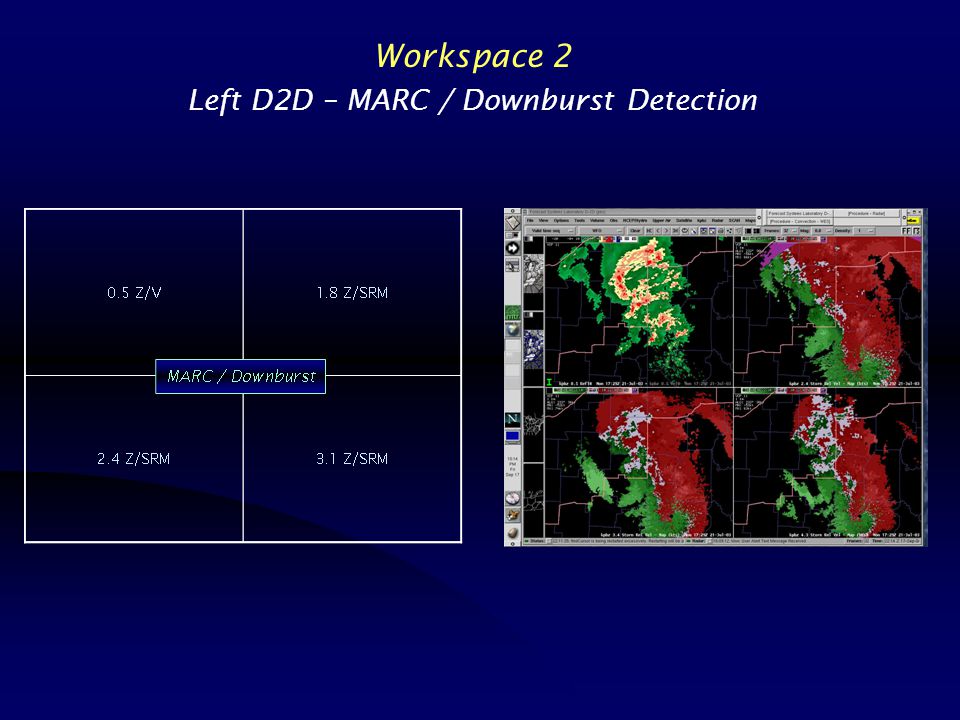The image size is (960, 720).
Task: Click the Radar indicator in status bar
Action: pos(695,541)
